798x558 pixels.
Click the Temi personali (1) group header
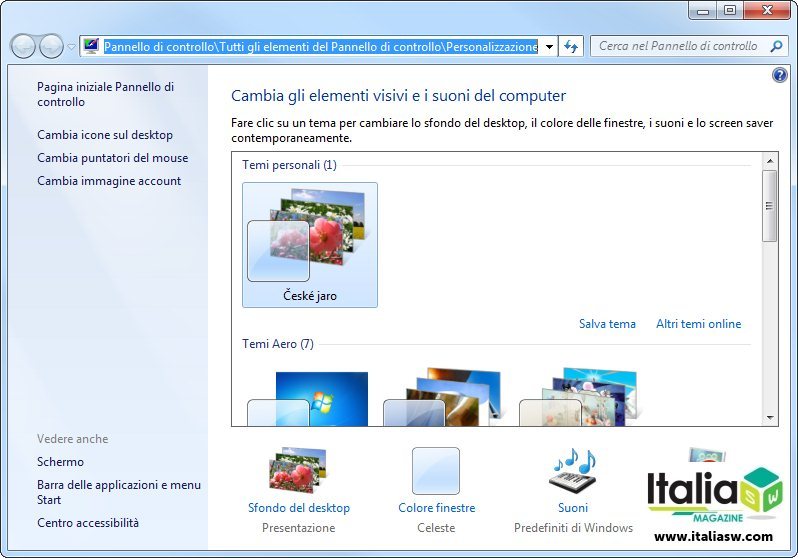pyautogui.click(x=289, y=165)
